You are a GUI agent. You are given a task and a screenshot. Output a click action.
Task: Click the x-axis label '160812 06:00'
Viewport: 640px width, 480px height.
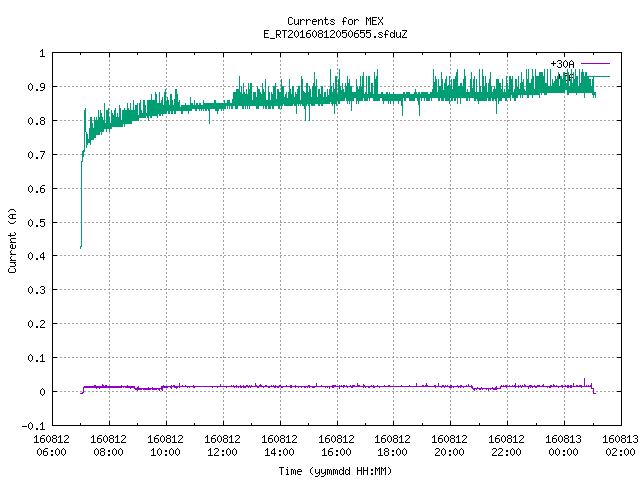(51, 446)
